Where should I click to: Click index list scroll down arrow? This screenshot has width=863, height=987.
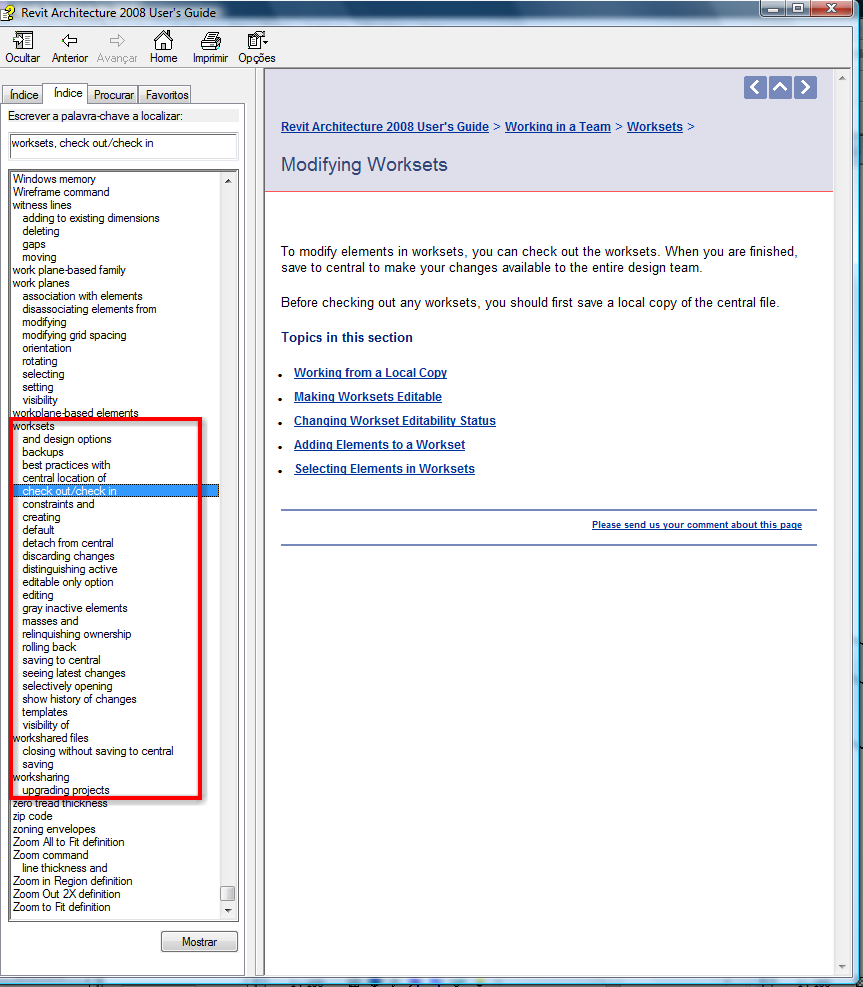228,910
